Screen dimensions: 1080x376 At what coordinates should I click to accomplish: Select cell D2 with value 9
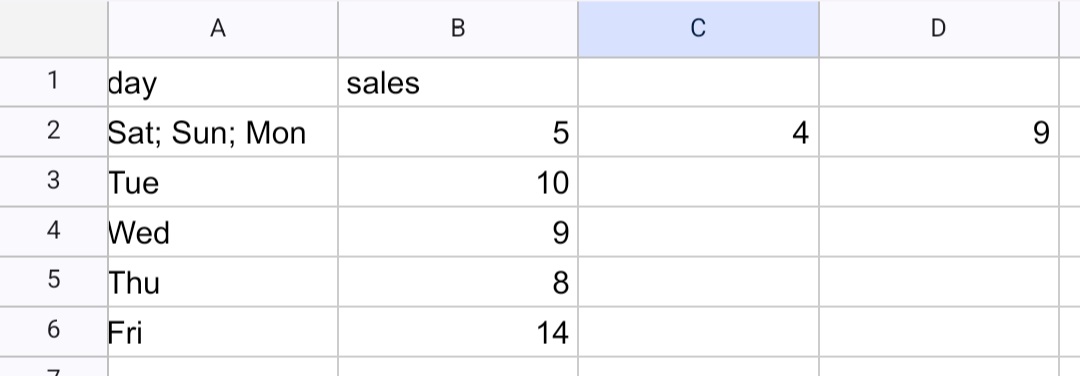[939, 132]
